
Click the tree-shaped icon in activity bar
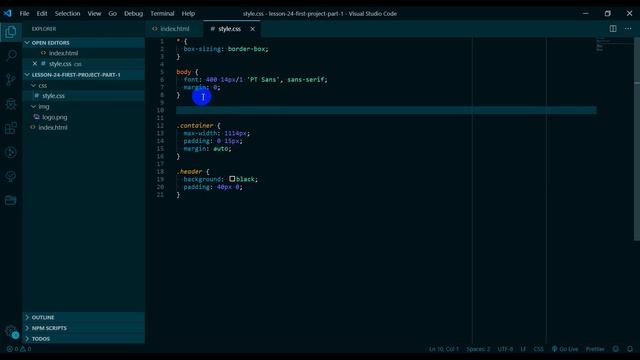click(11, 176)
